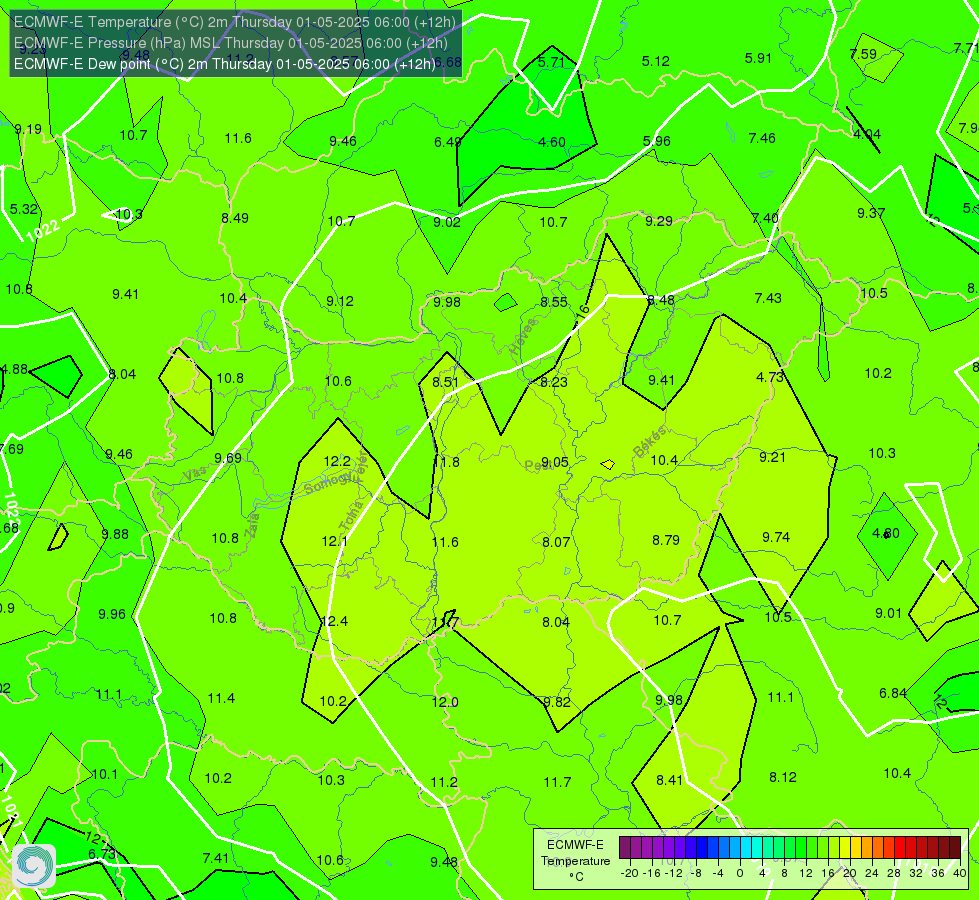Click the temperature value 9.02
Screen dimensions: 979x900
click(x=447, y=222)
